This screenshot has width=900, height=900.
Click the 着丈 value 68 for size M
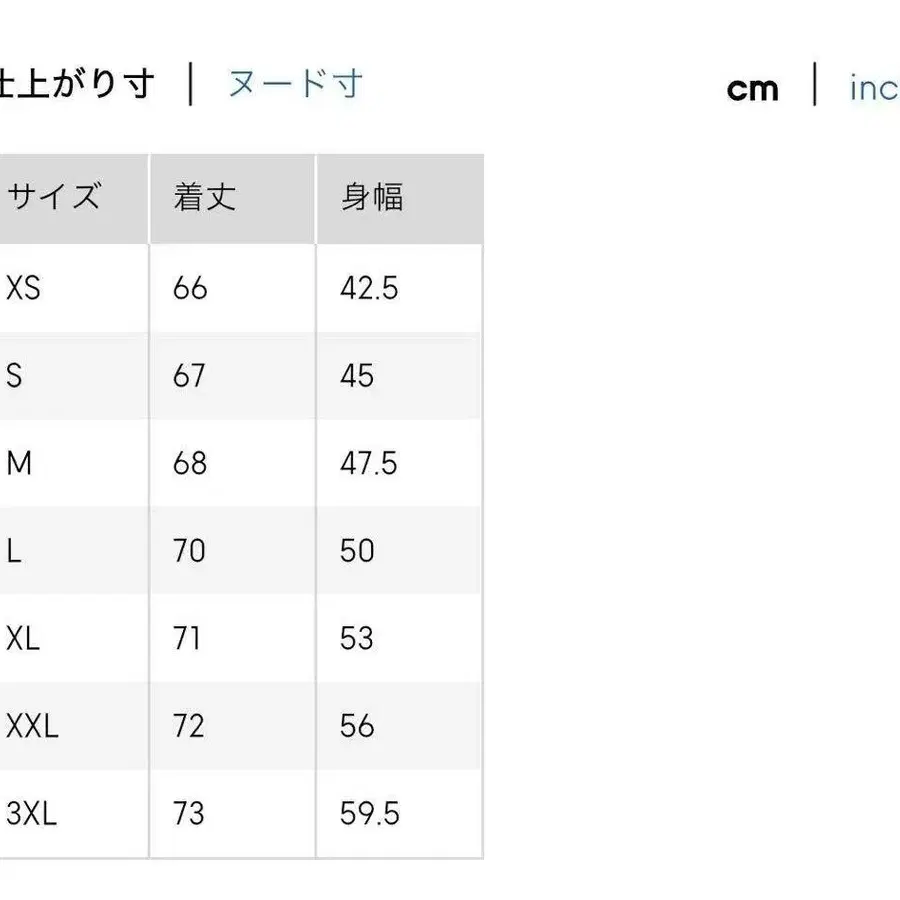187,463
